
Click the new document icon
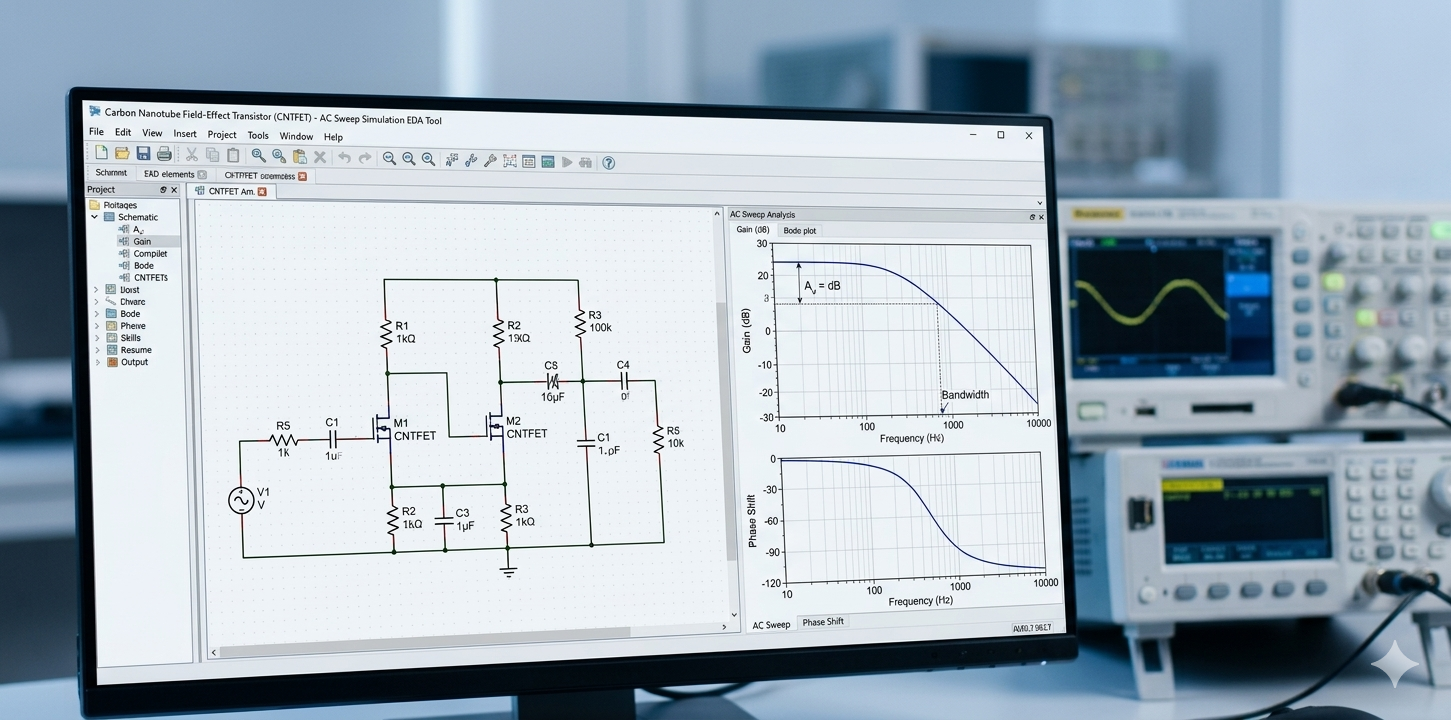pyautogui.click(x=101, y=153)
